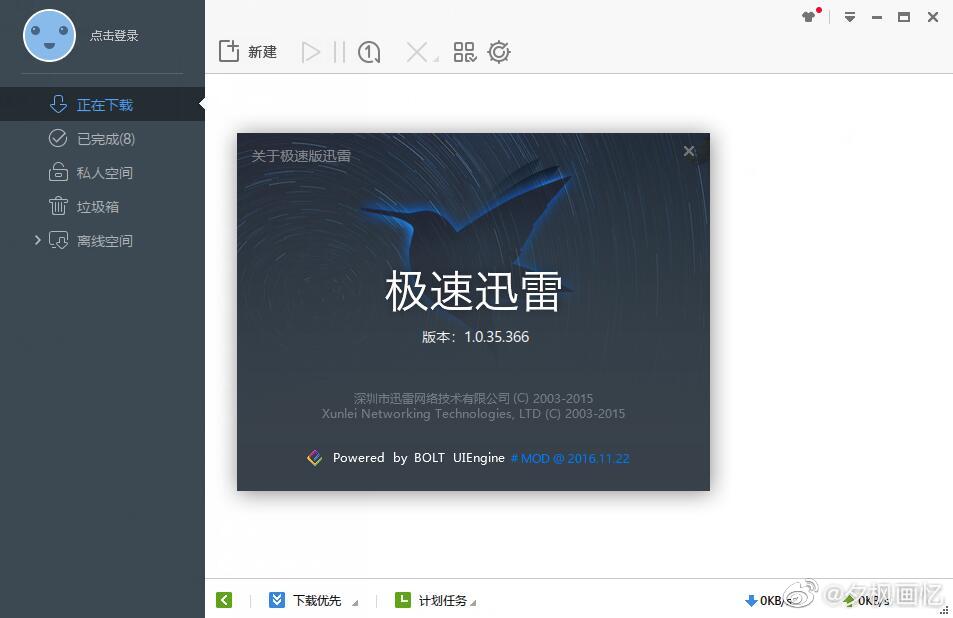953x618 pixels.
Task: Open 私人空间 private space
Action: pos(104,173)
